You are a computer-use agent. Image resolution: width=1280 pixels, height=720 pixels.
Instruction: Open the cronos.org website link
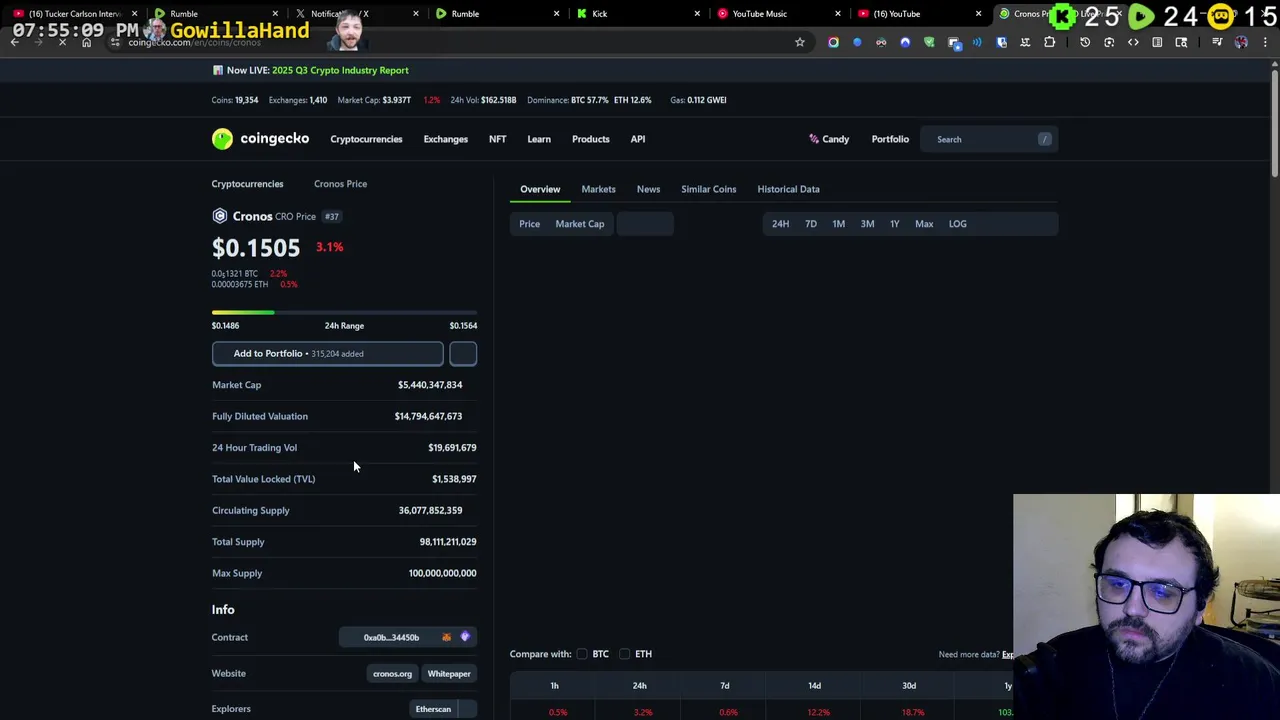[392, 674]
